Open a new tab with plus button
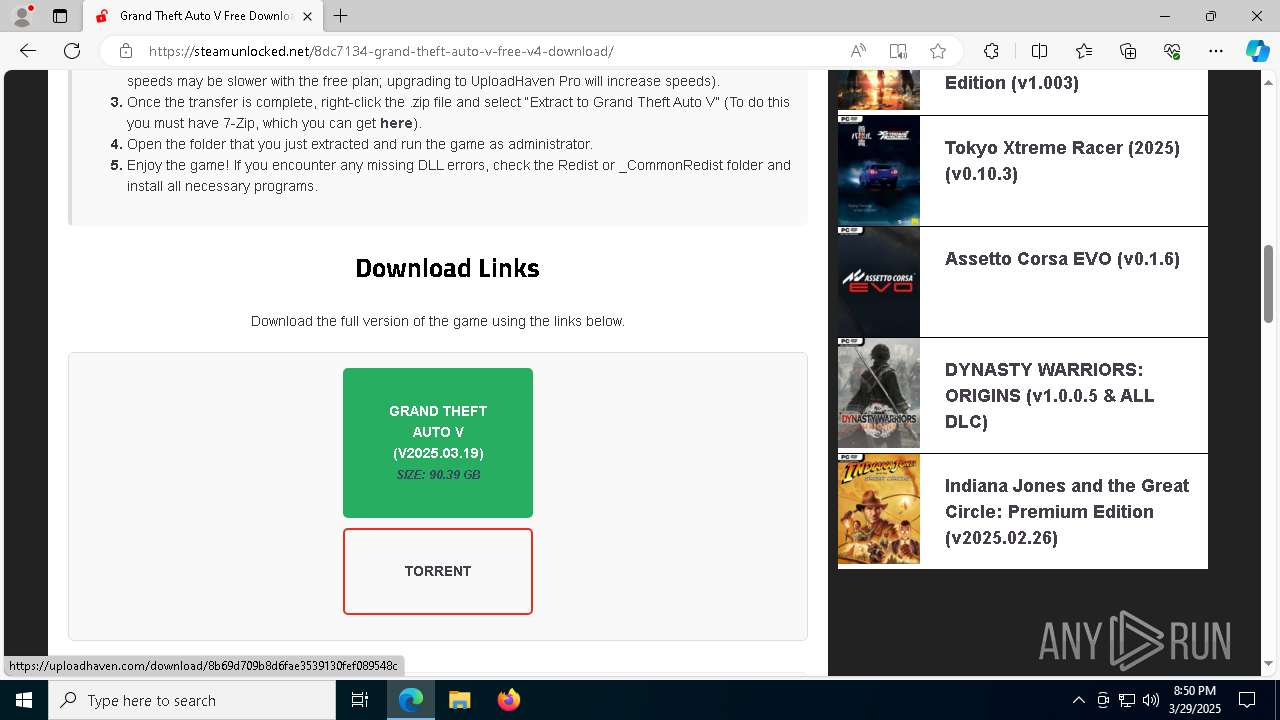Image resolution: width=1280 pixels, height=720 pixels. (341, 16)
